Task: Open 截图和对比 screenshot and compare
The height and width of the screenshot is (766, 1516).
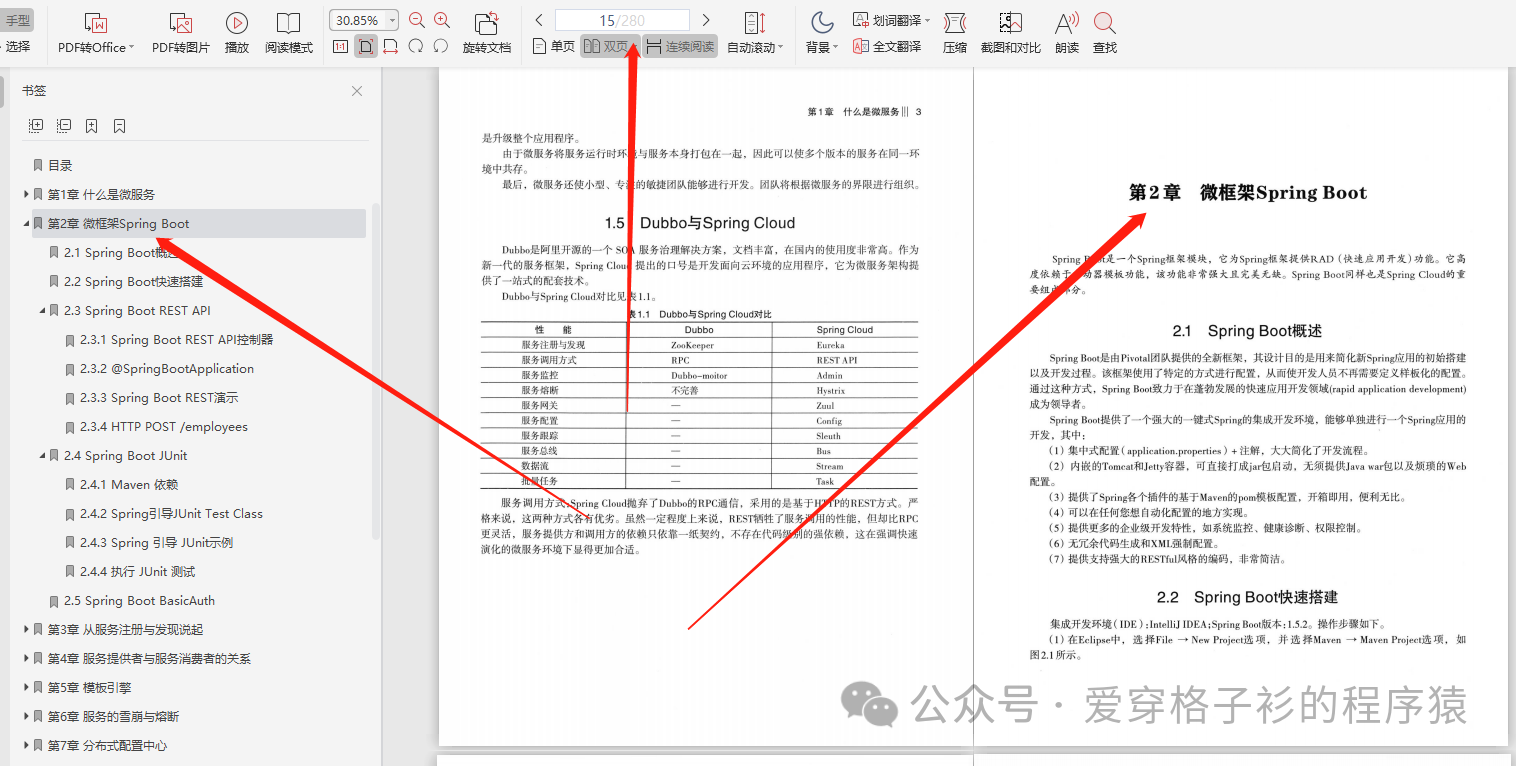Action: pyautogui.click(x=1011, y=33)
